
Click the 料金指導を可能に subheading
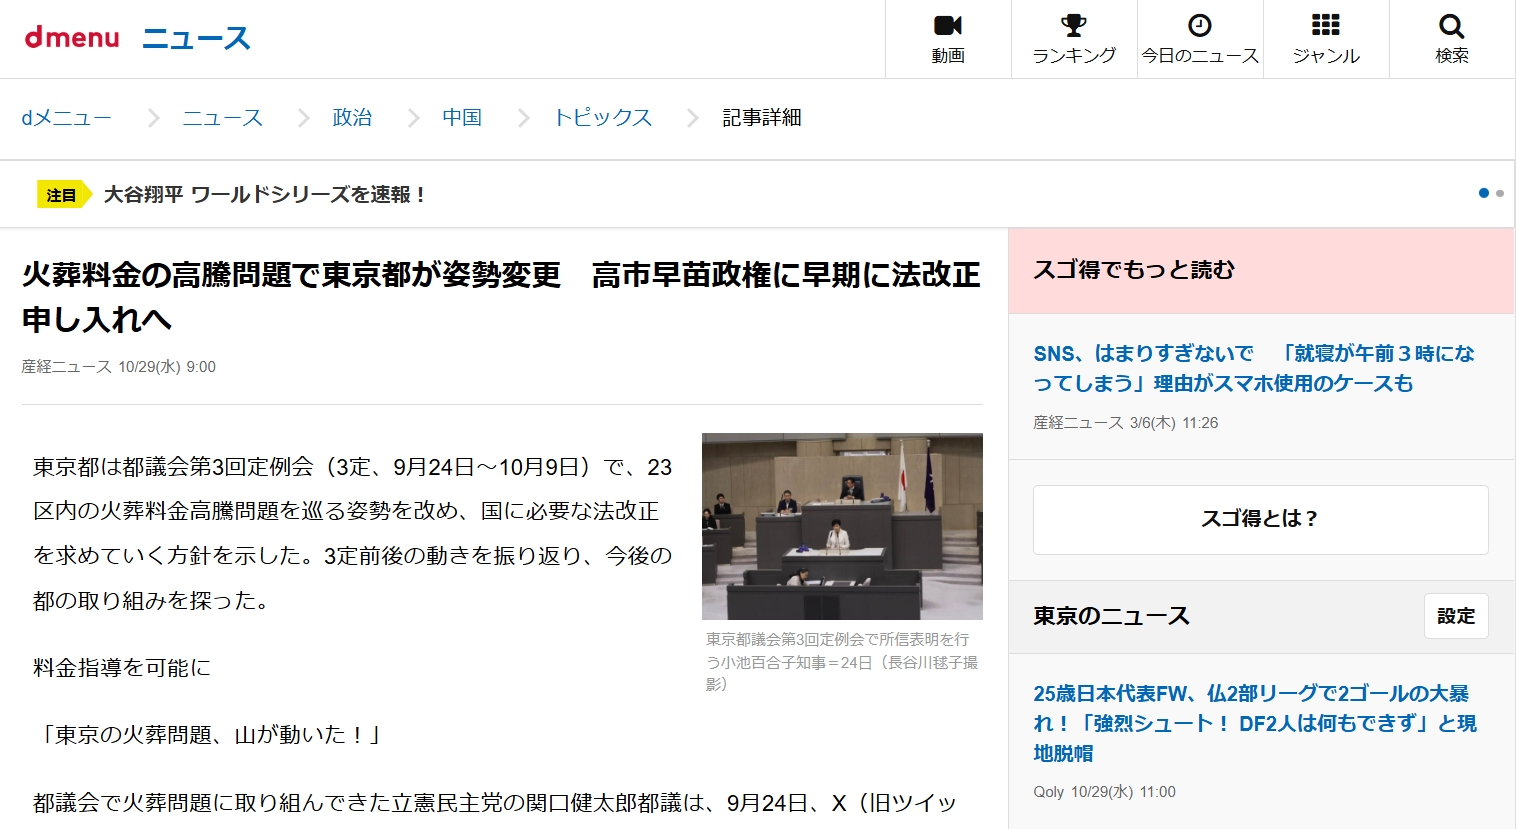(122, 668)
